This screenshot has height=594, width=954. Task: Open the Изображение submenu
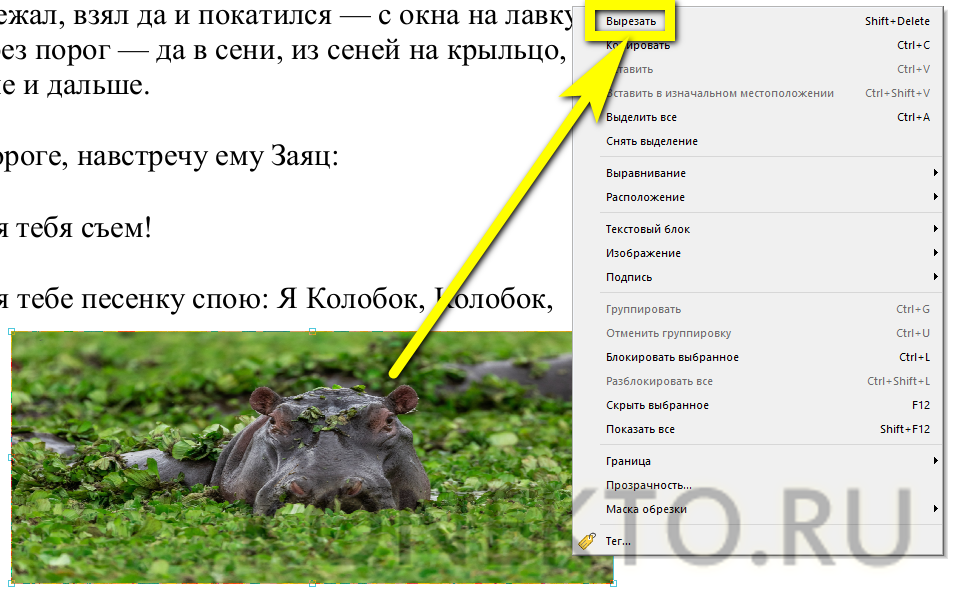point(643,253)
